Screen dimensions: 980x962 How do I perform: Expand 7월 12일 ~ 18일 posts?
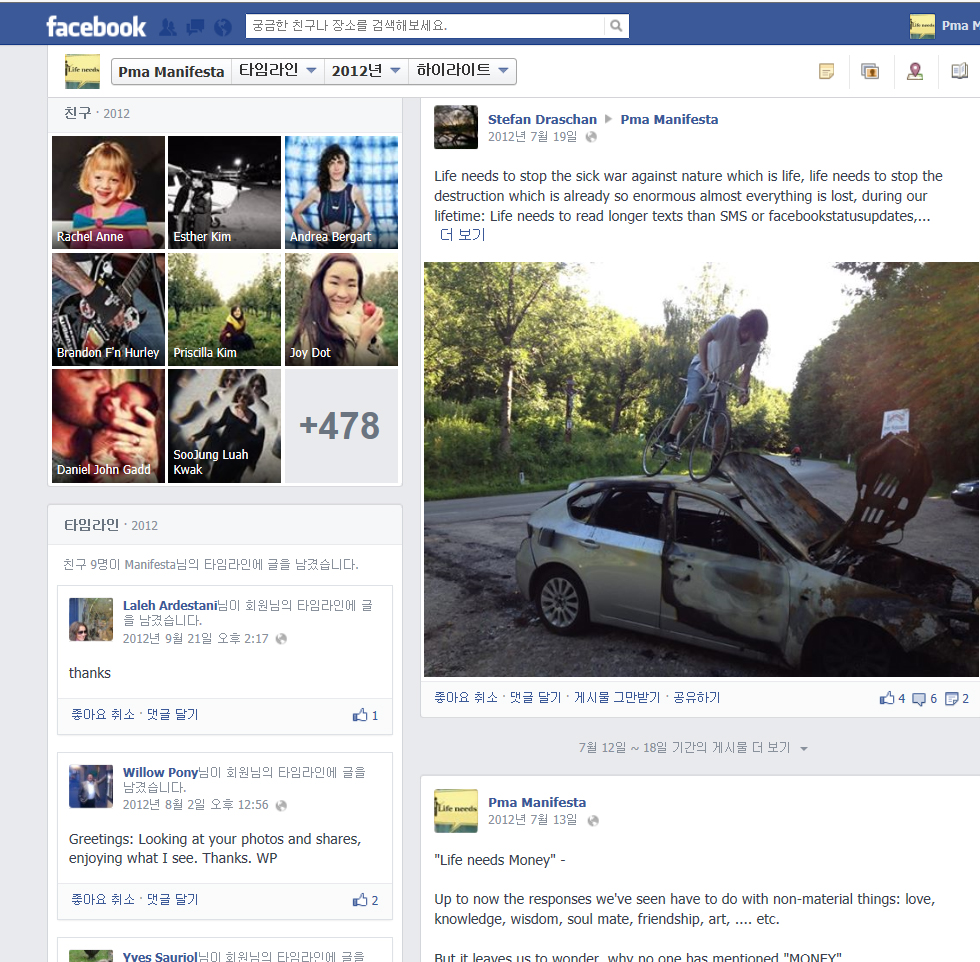(692, 748)
